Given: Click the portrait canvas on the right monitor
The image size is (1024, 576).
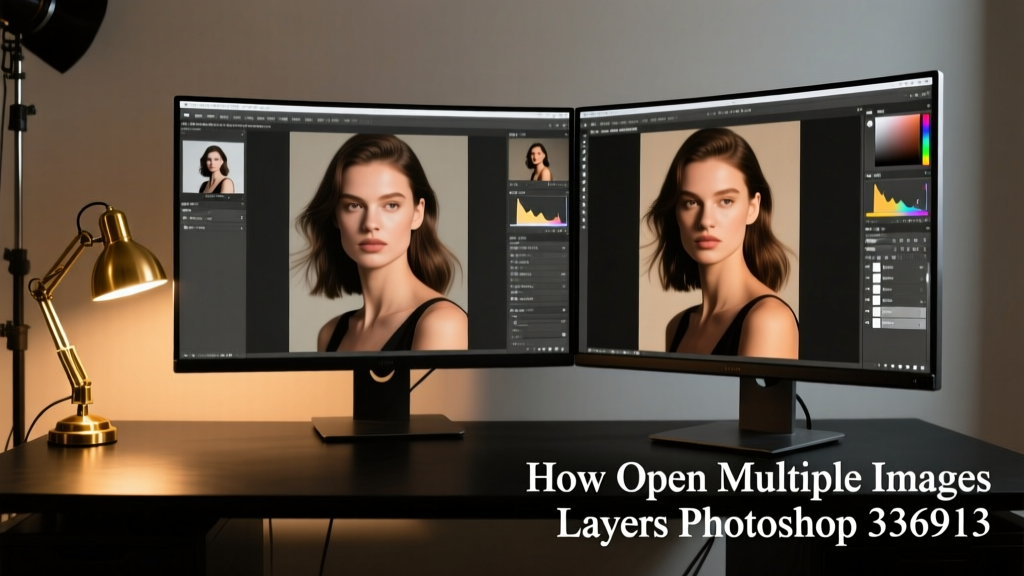Looking at the screenshot, I should tap(719, 240).
